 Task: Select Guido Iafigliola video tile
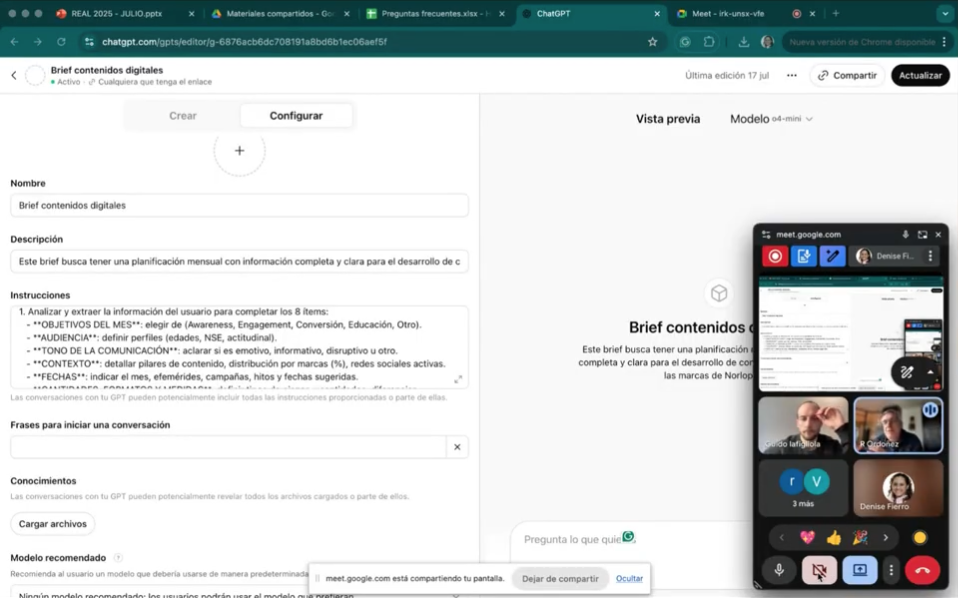point(803,425)
